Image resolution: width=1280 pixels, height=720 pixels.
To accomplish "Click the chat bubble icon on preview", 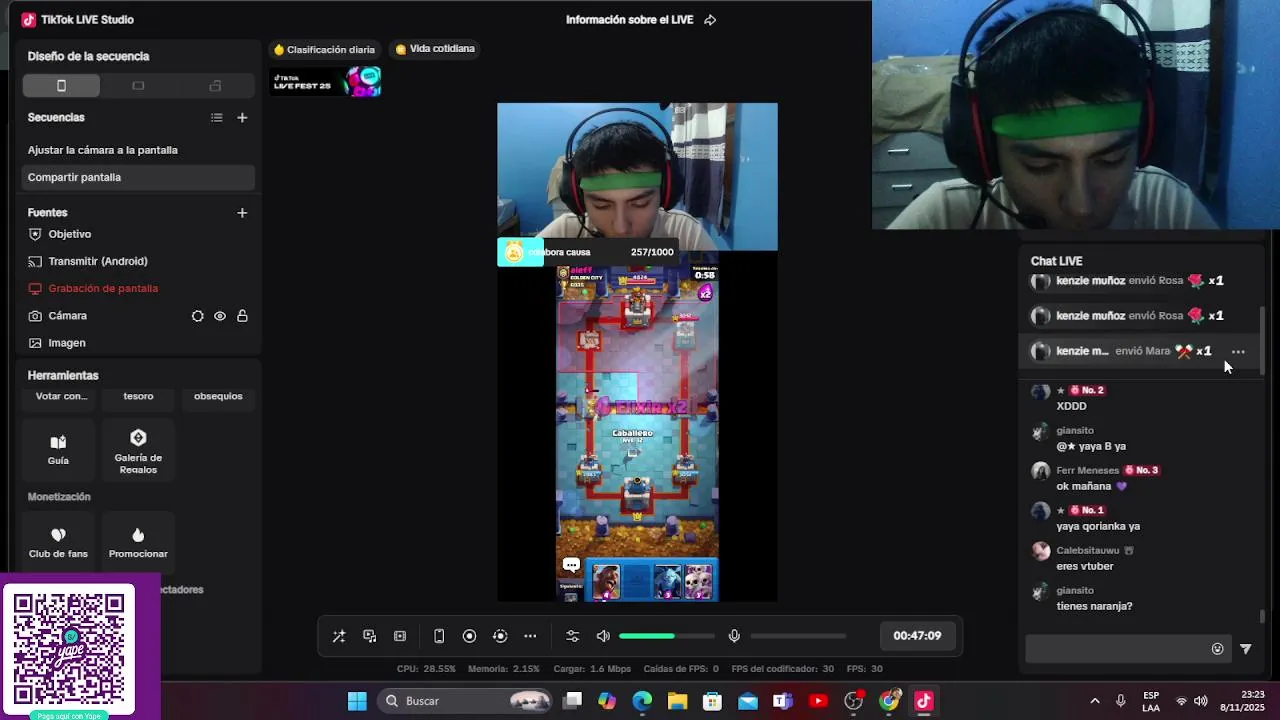I will pos(571,565).
